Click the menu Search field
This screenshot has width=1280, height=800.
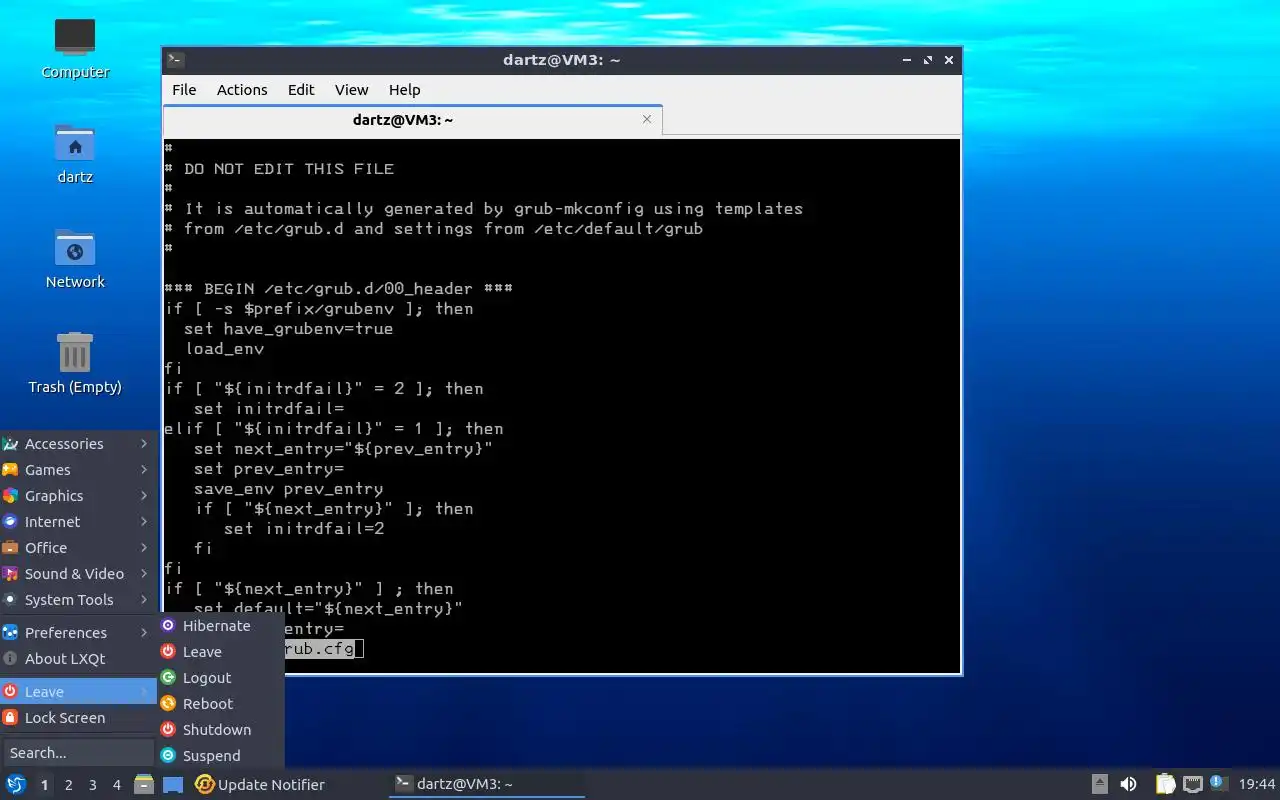pyautogui.click(x=77, y=753)
